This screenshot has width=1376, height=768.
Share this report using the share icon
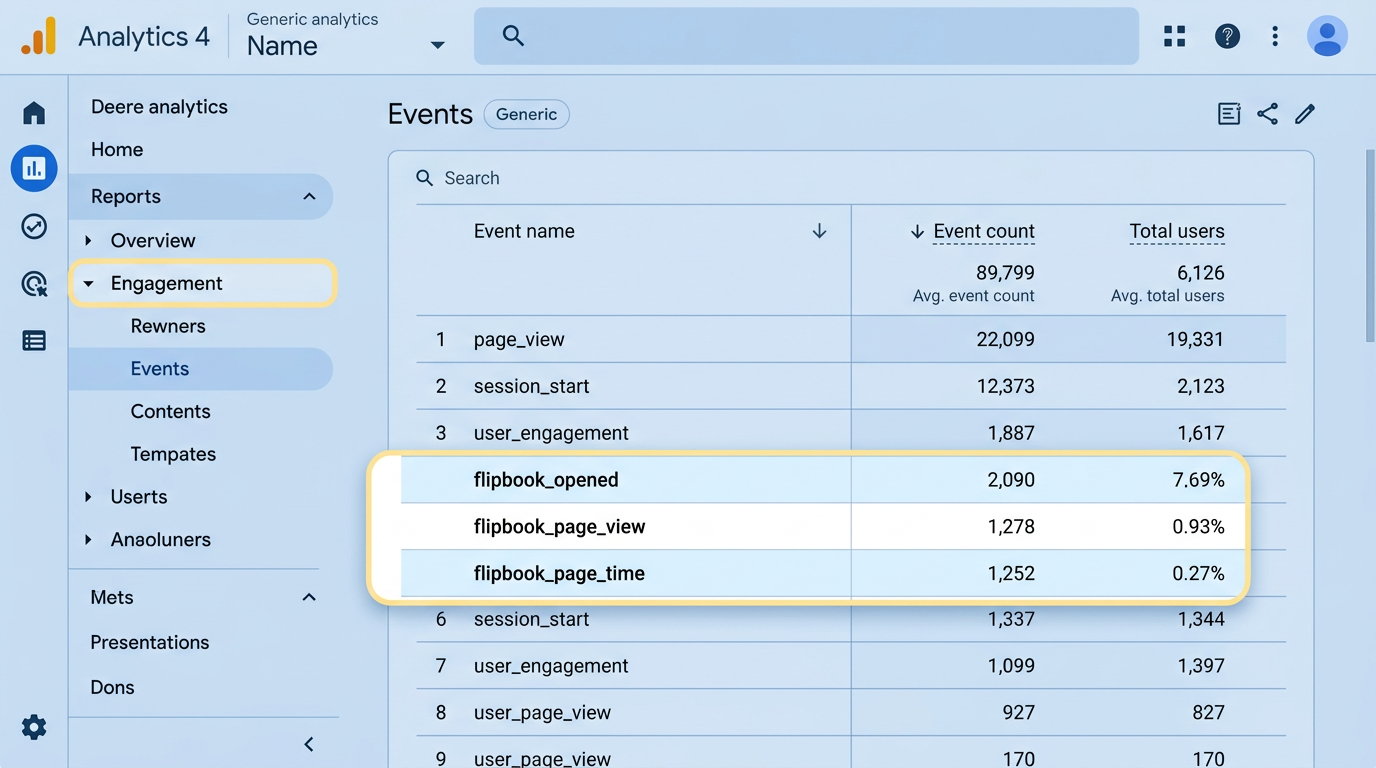[1267, 113]
